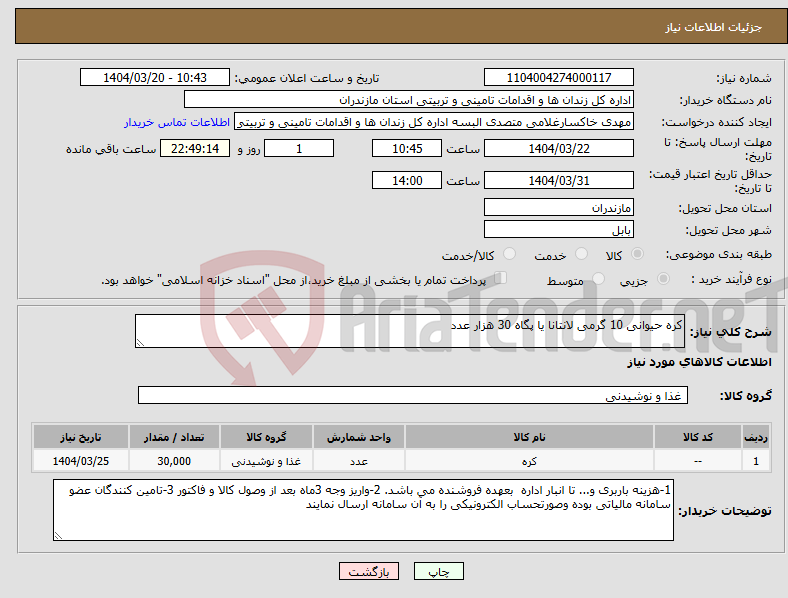Click the ردیف column header

pyautogui.click(x=756, y=437)
